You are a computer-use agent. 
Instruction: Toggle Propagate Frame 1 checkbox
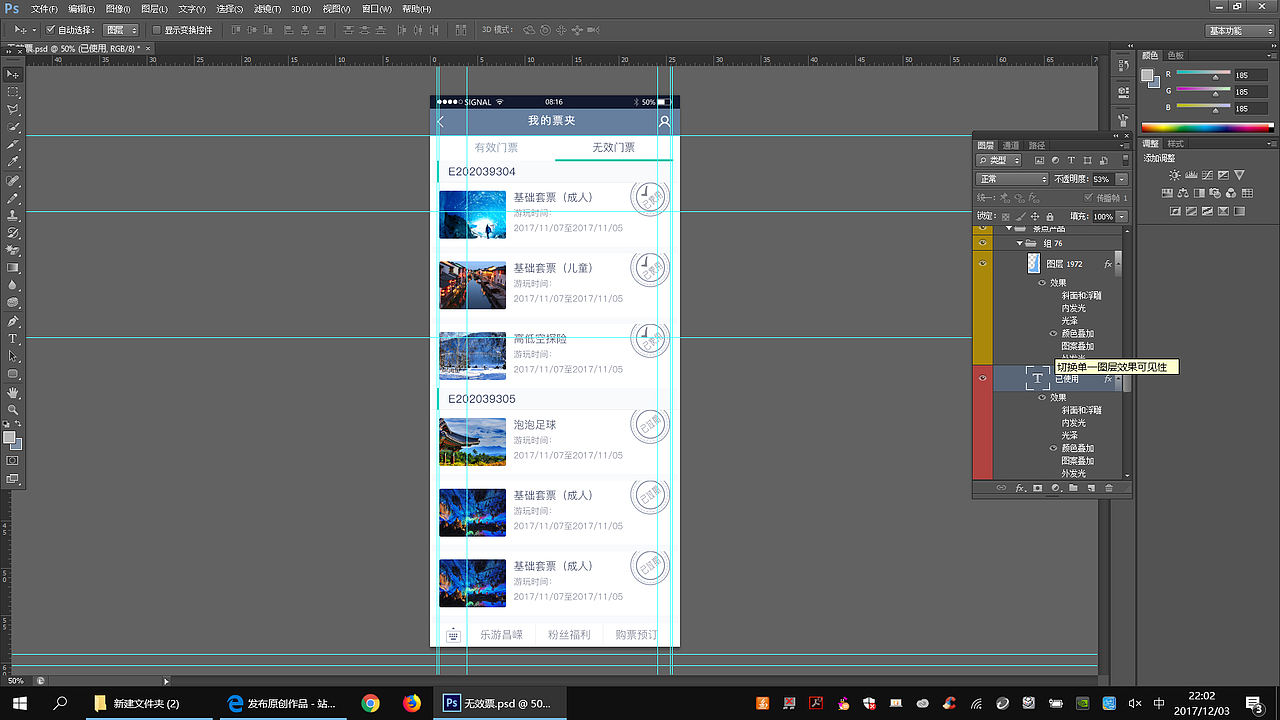(x=1087, y=197)
